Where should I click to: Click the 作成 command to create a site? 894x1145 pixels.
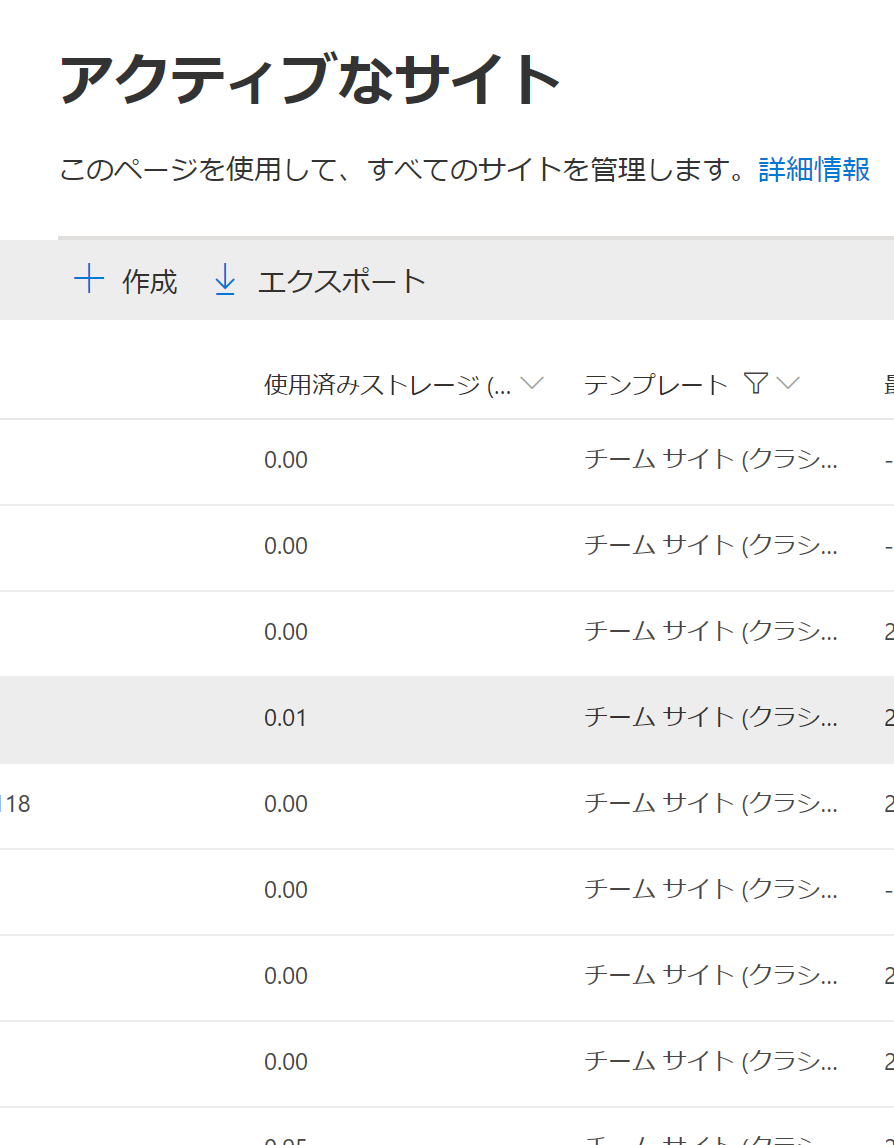point(152,281)
